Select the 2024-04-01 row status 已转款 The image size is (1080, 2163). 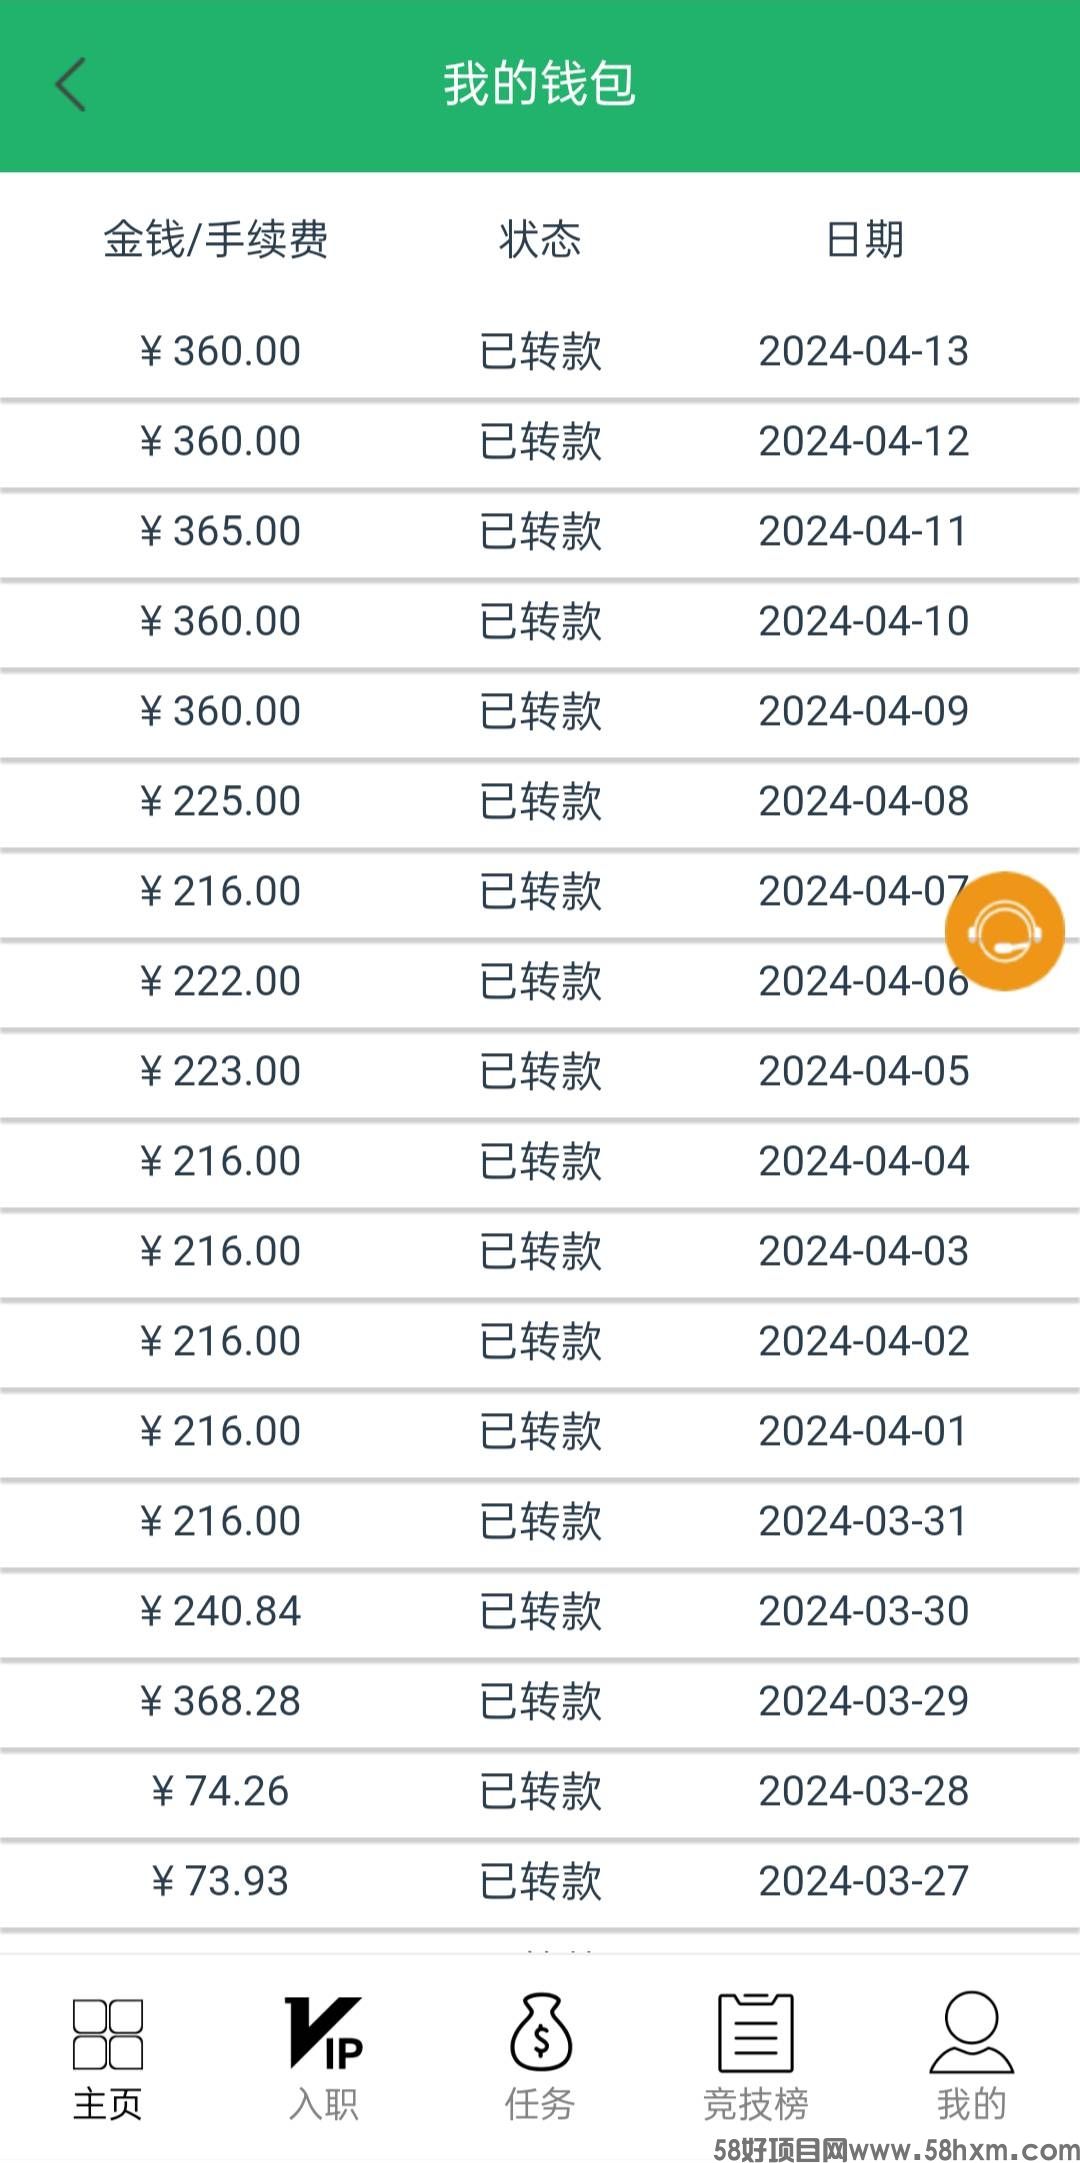(x=541, y=1431)
